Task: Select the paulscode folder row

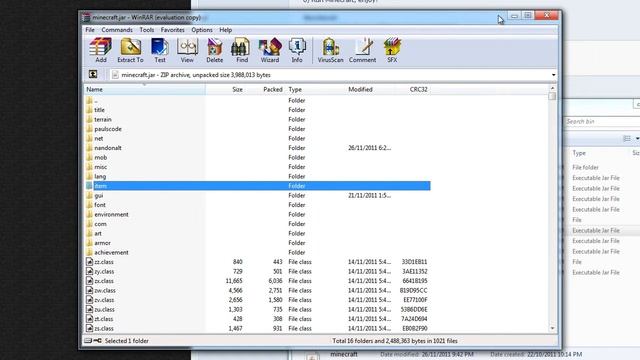Action: [x=258, y=129]
